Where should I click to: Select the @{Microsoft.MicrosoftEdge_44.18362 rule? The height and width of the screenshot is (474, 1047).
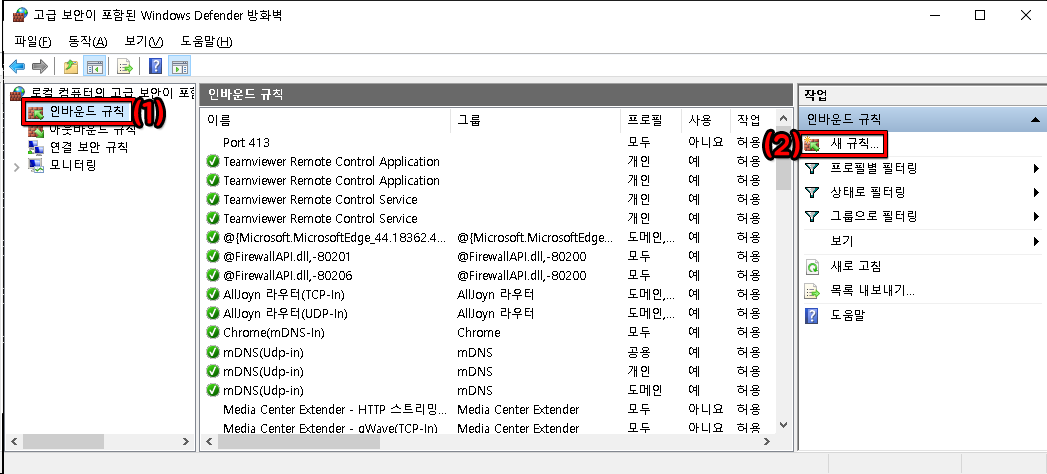tap(488, 237)
